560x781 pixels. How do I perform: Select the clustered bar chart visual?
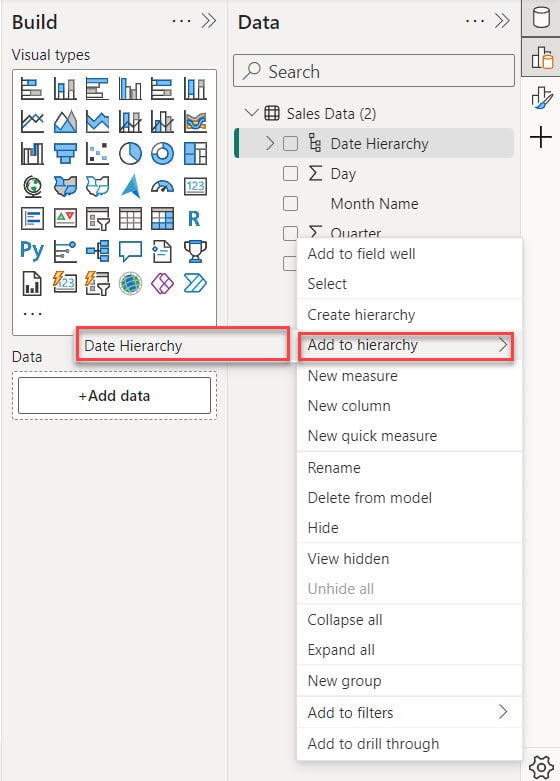point(97,89)
